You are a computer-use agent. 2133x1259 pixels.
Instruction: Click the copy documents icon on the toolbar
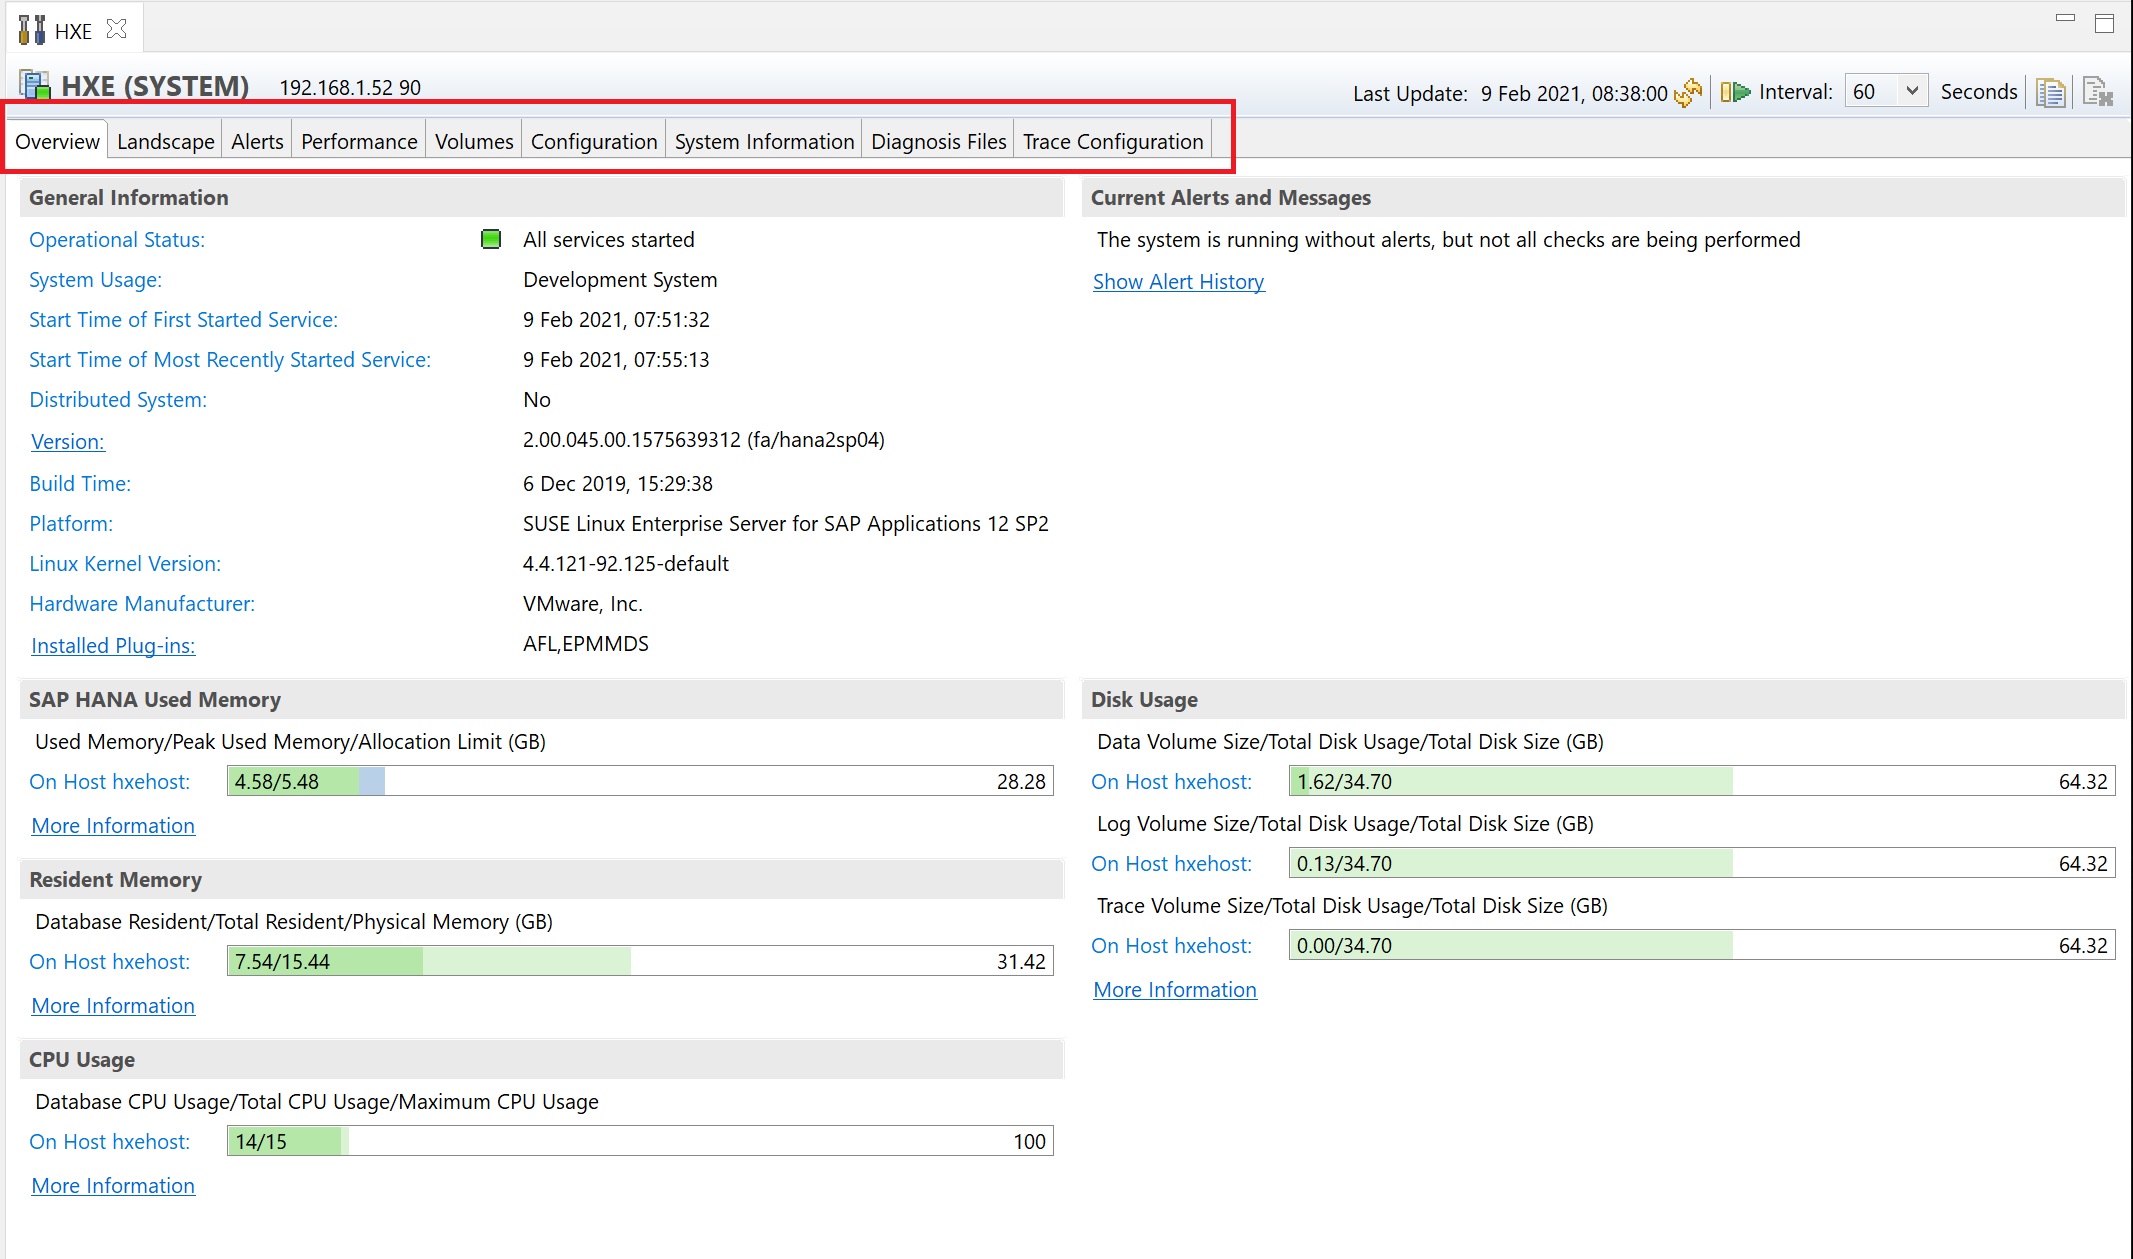click(2050, 93)
